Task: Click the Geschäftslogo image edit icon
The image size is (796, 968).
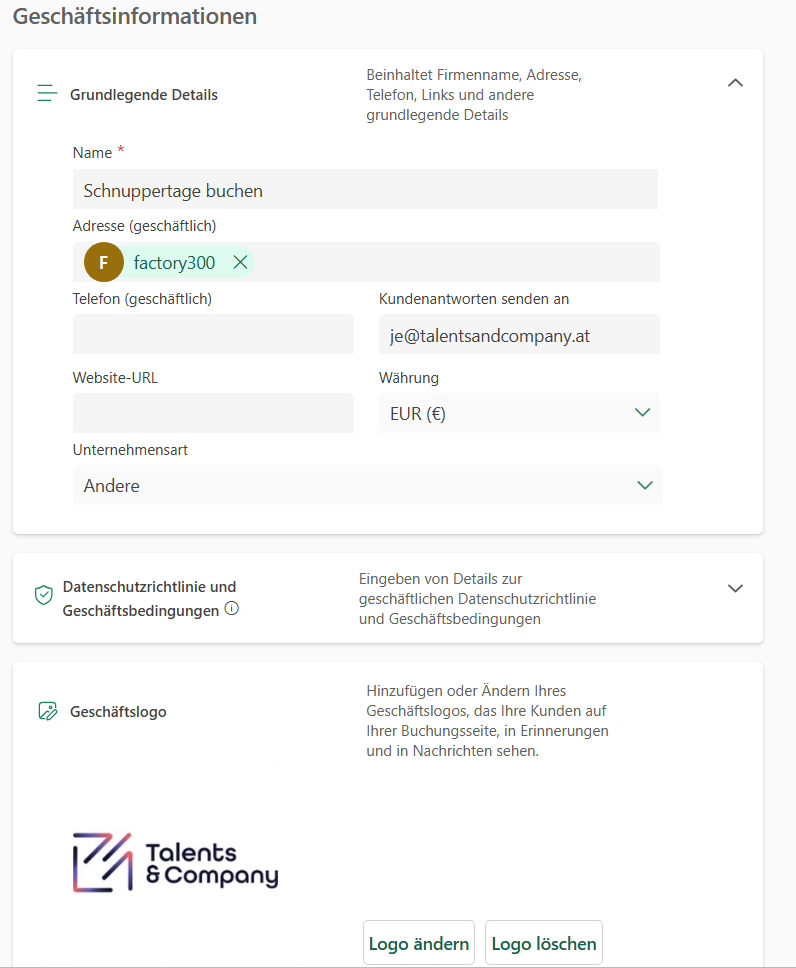Action: tap(47, 711)
